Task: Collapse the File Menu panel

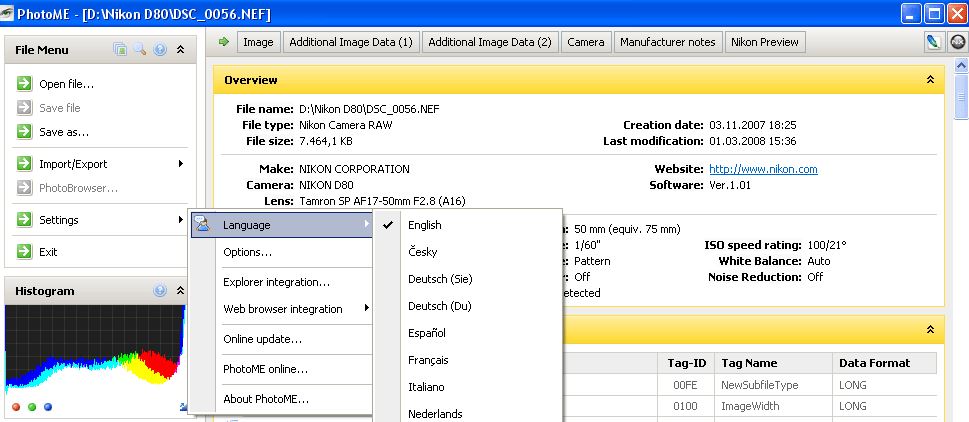Action: click(180, 49)
